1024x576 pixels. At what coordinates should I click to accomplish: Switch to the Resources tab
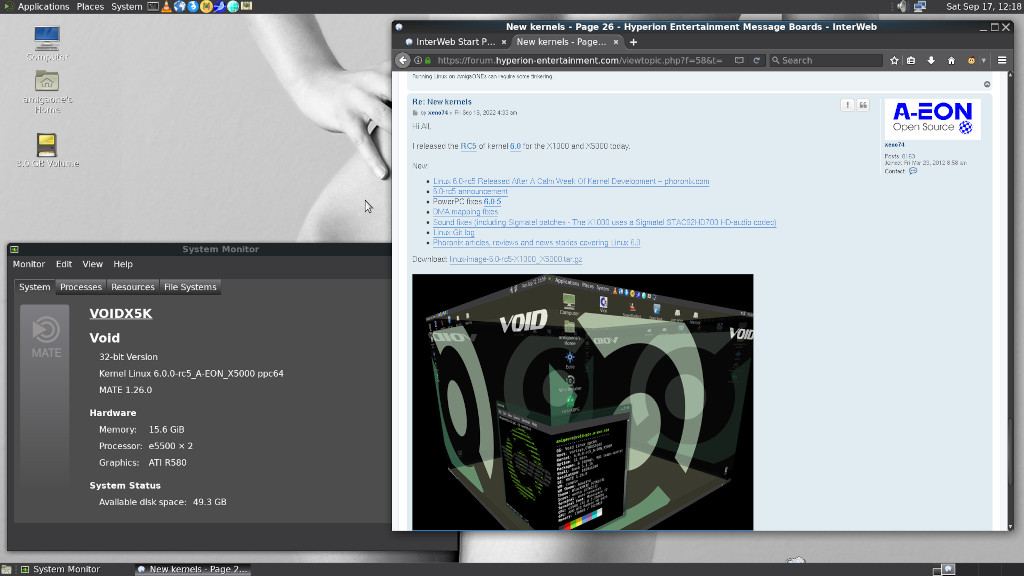[x=133, y=287]
